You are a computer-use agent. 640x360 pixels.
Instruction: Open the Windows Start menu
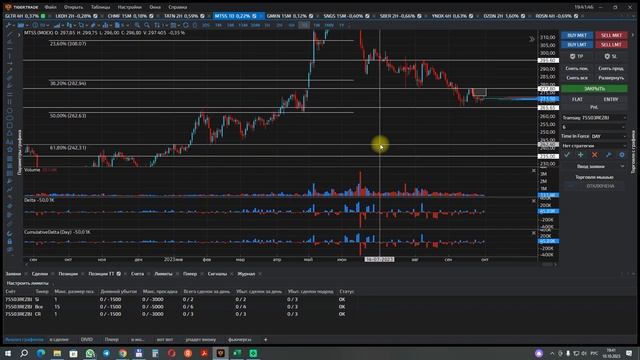point(8,353)
